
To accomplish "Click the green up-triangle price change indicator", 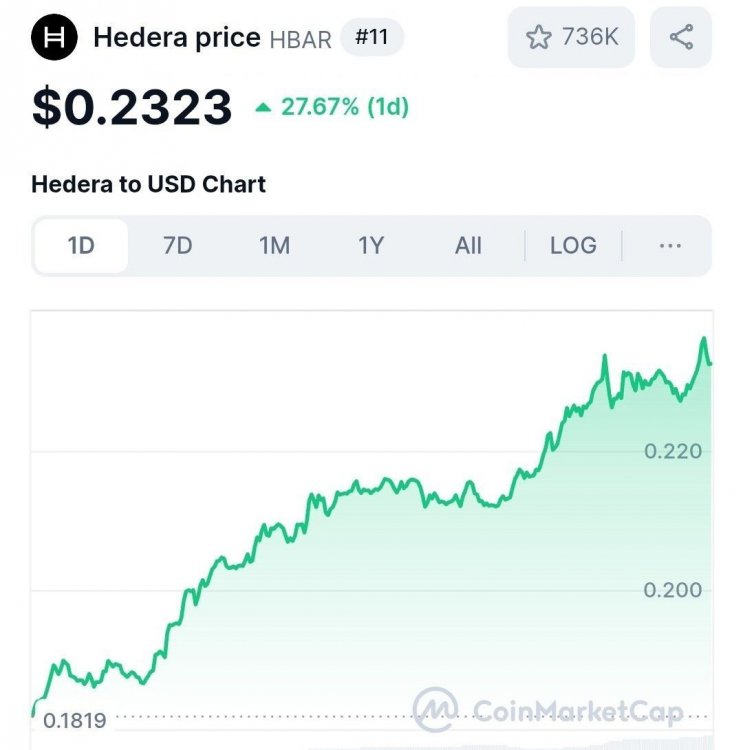I will pos(263,107).
